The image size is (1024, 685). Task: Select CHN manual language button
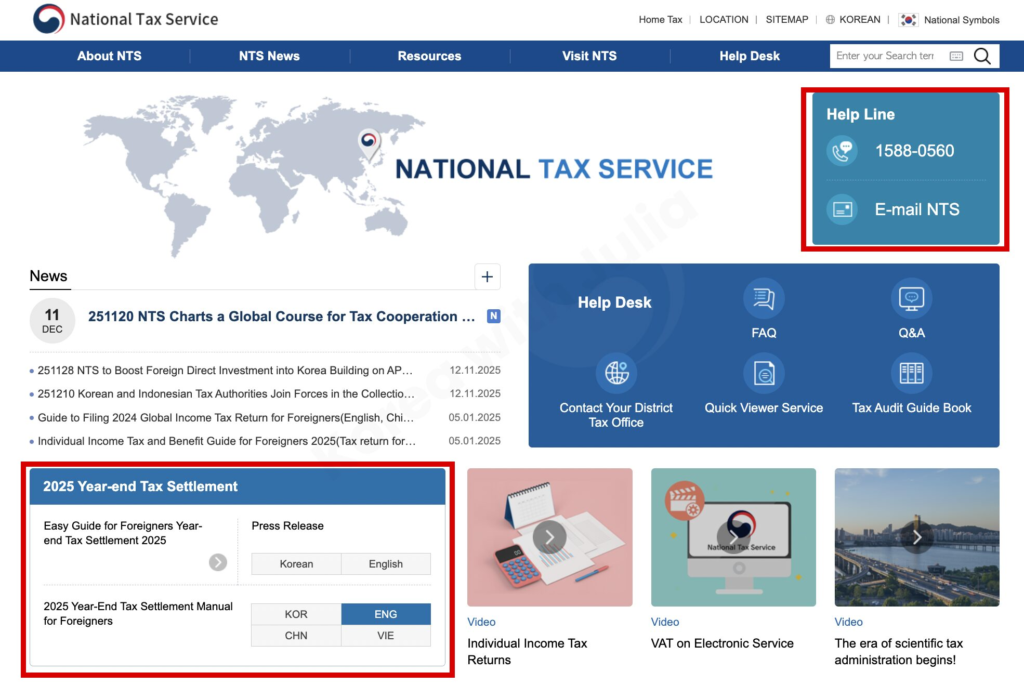pos(296,635)
